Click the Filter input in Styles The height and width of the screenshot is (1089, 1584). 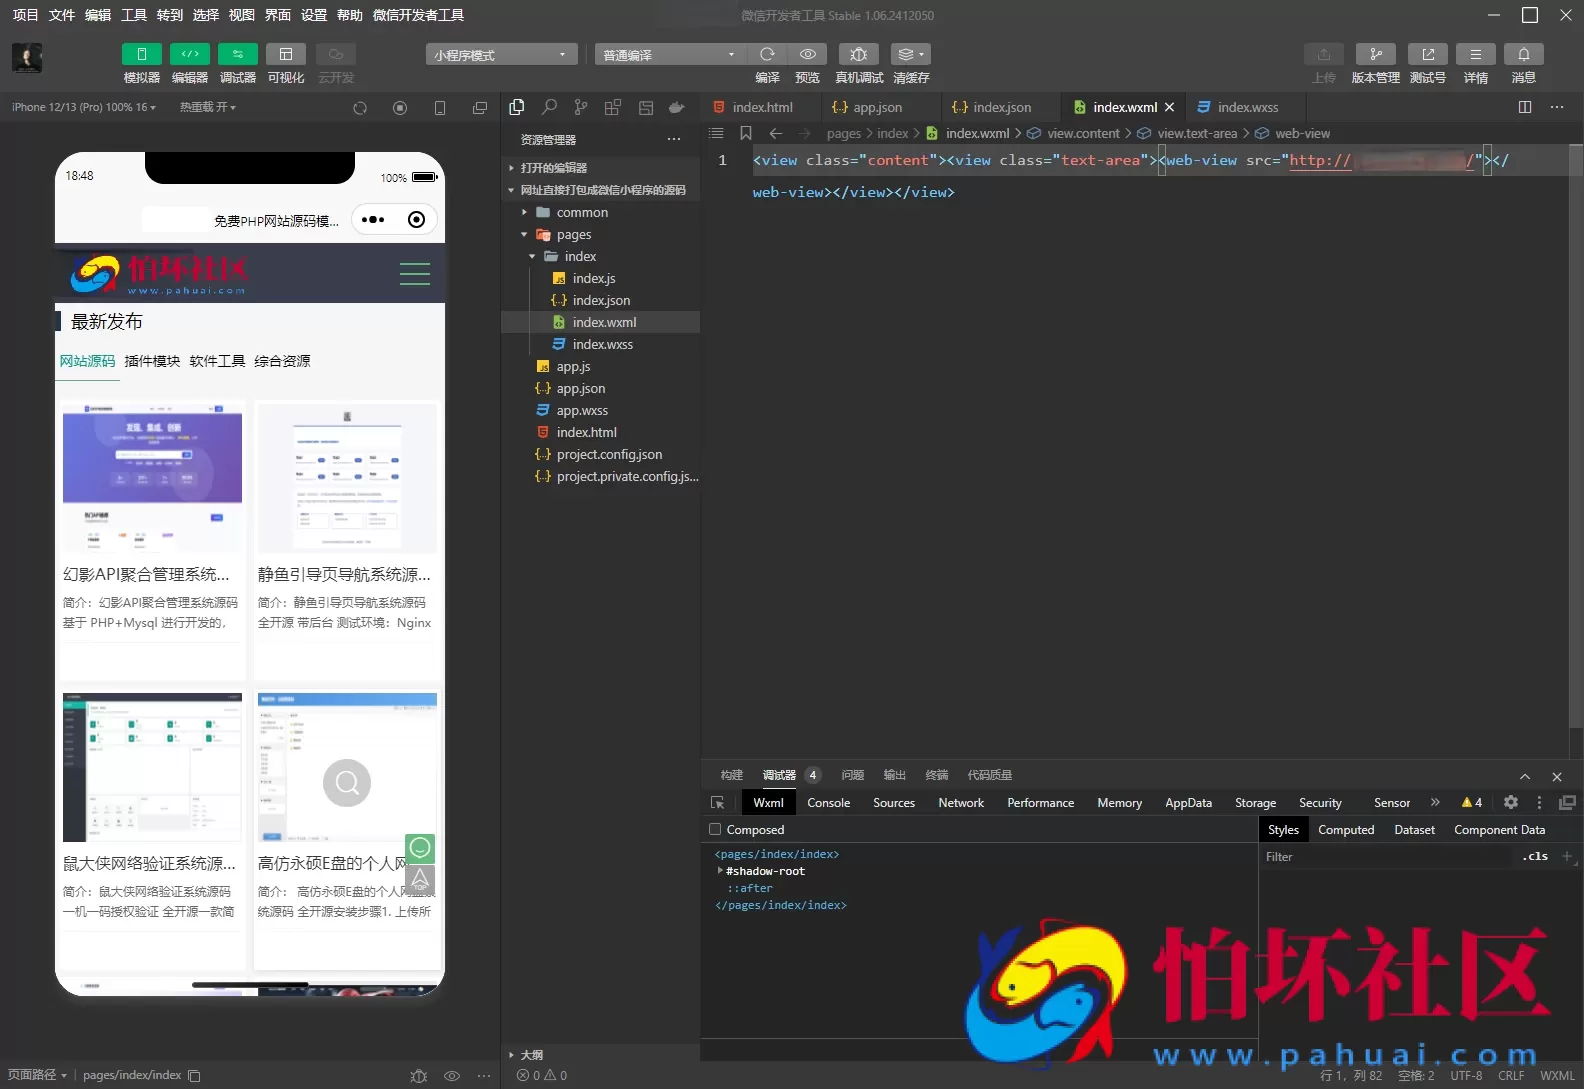[x=1385, y=856]
